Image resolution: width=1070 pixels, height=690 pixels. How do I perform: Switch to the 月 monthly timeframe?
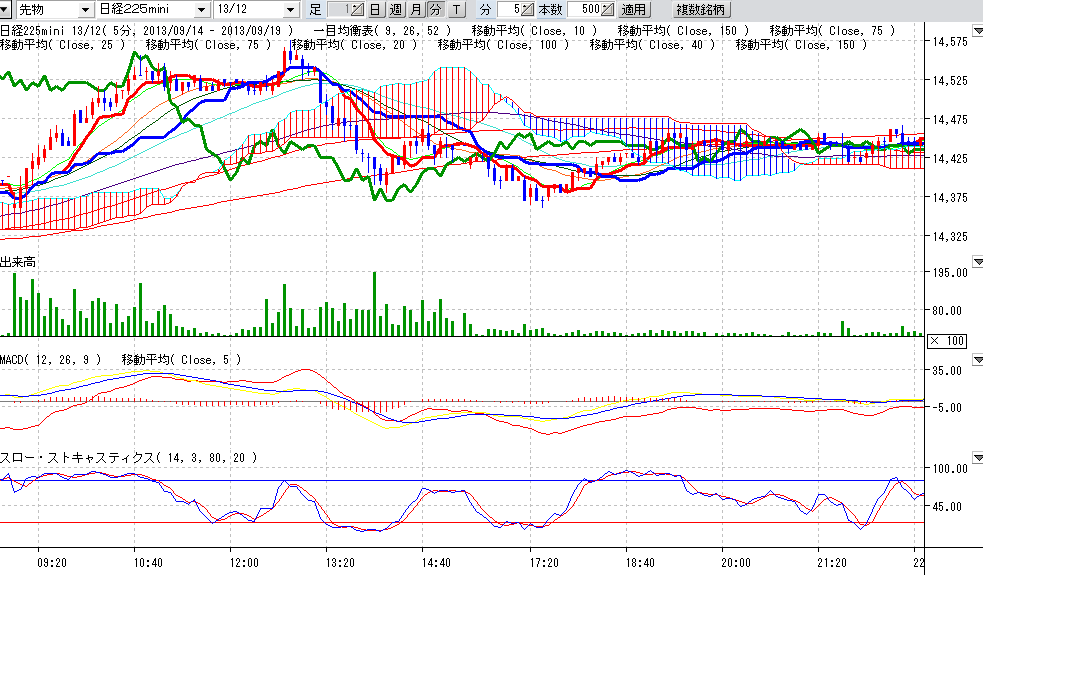tap(415, 9)
